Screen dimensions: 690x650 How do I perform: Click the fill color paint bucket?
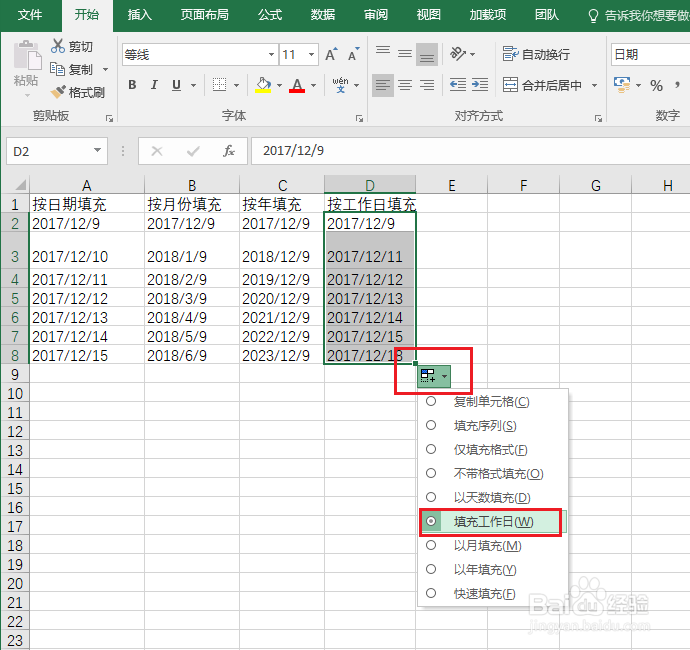click(263, 84)
